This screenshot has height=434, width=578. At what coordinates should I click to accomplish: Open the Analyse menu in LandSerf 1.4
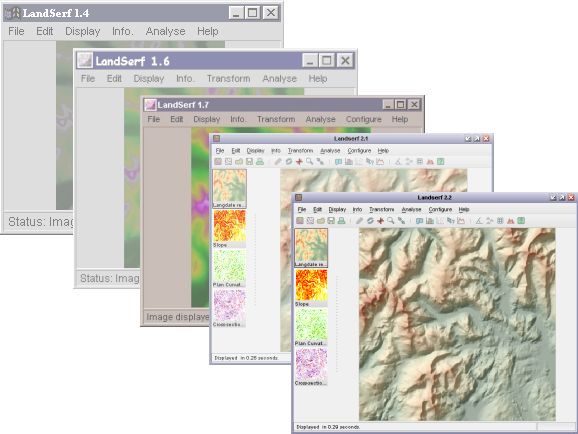(x=166, y=31)
